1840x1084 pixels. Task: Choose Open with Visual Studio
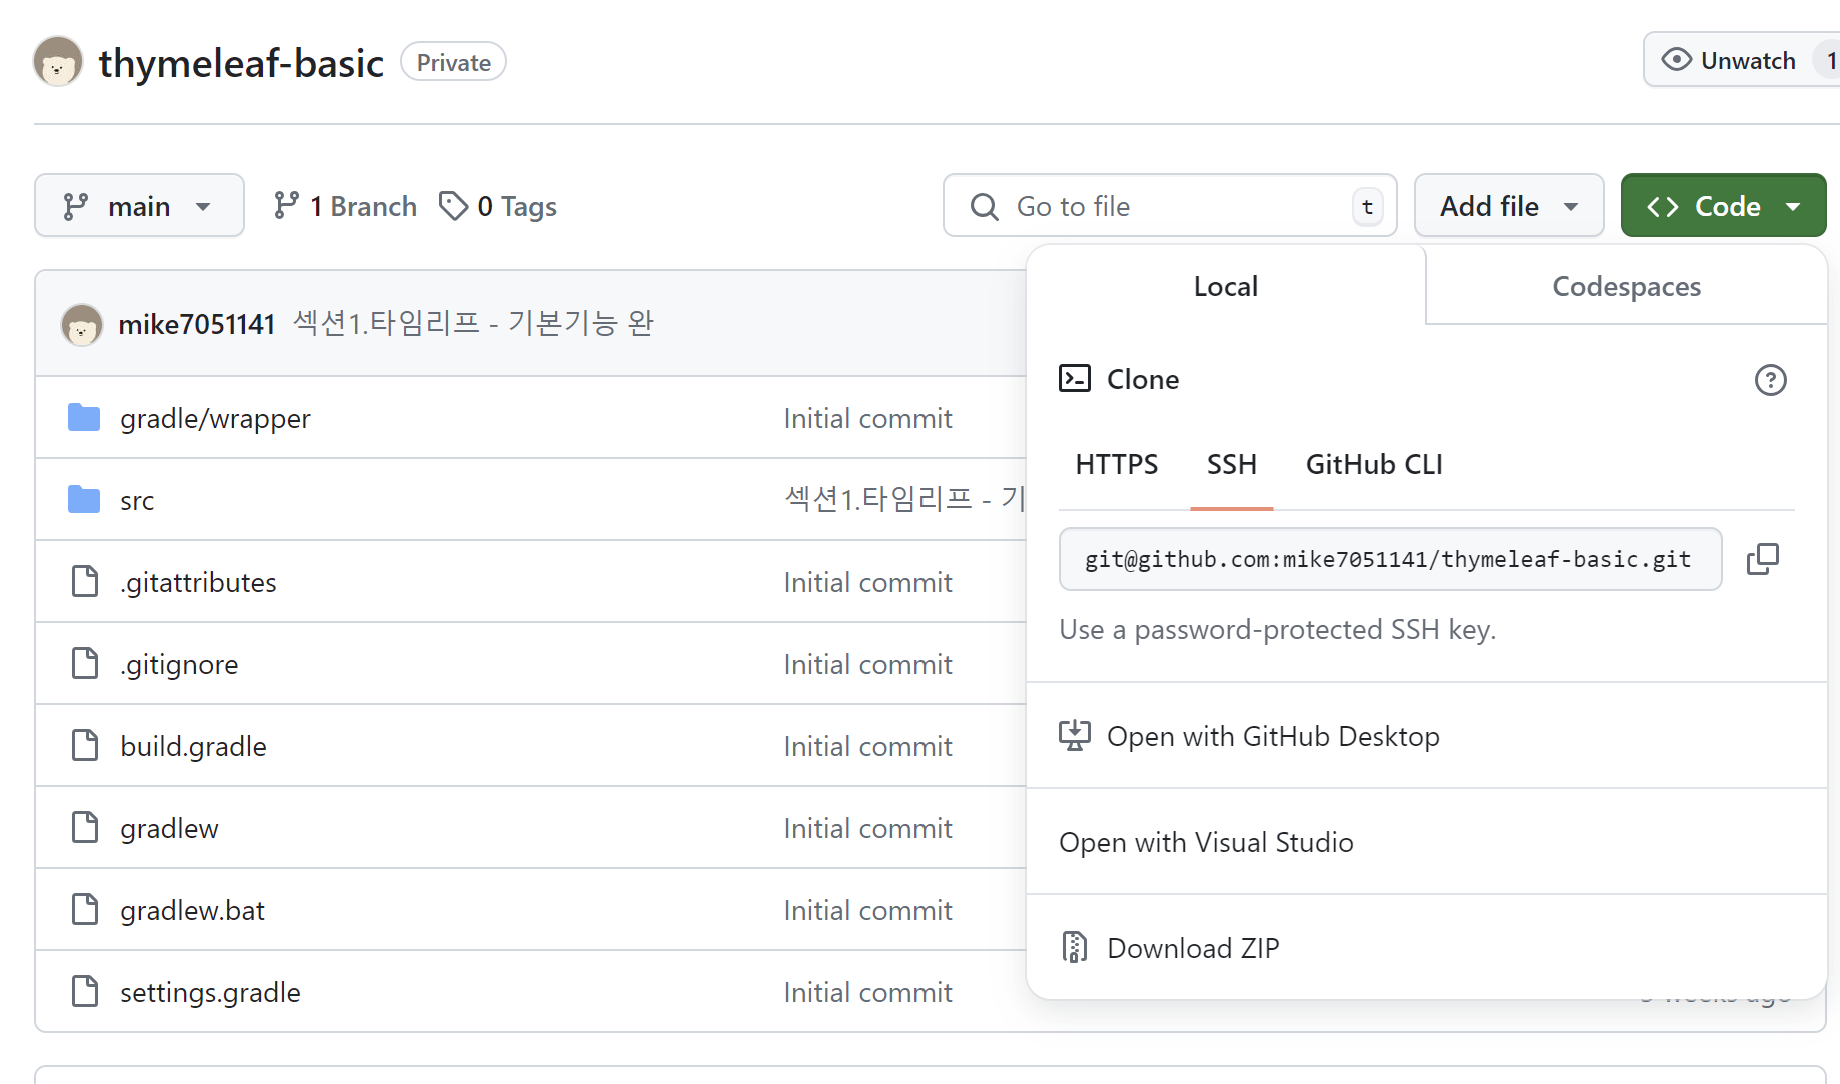pos(1427,842)
